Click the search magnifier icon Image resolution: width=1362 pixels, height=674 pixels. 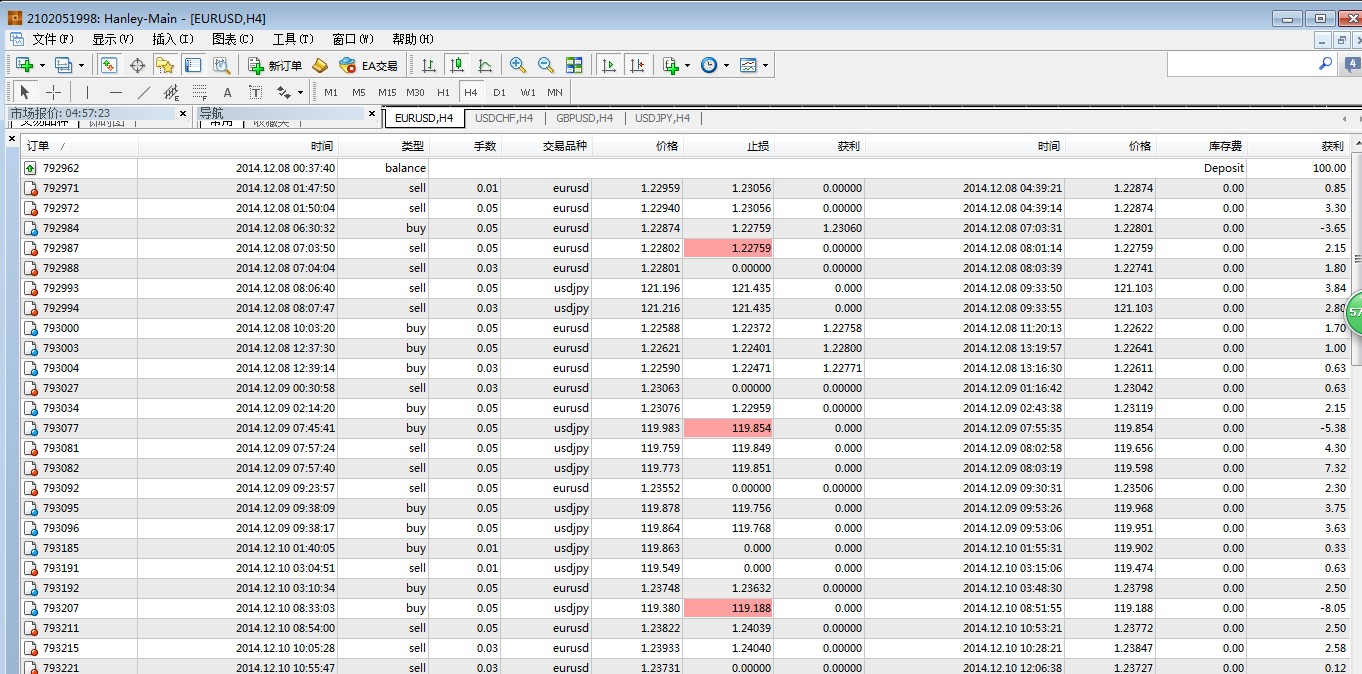pyautogui.click(x=1326, y=64)
